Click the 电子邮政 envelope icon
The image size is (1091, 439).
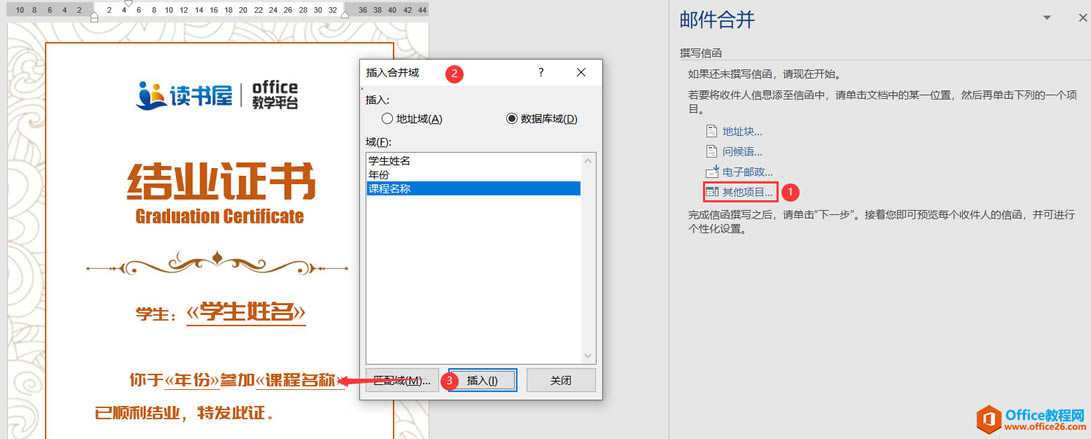coord(711,172)
